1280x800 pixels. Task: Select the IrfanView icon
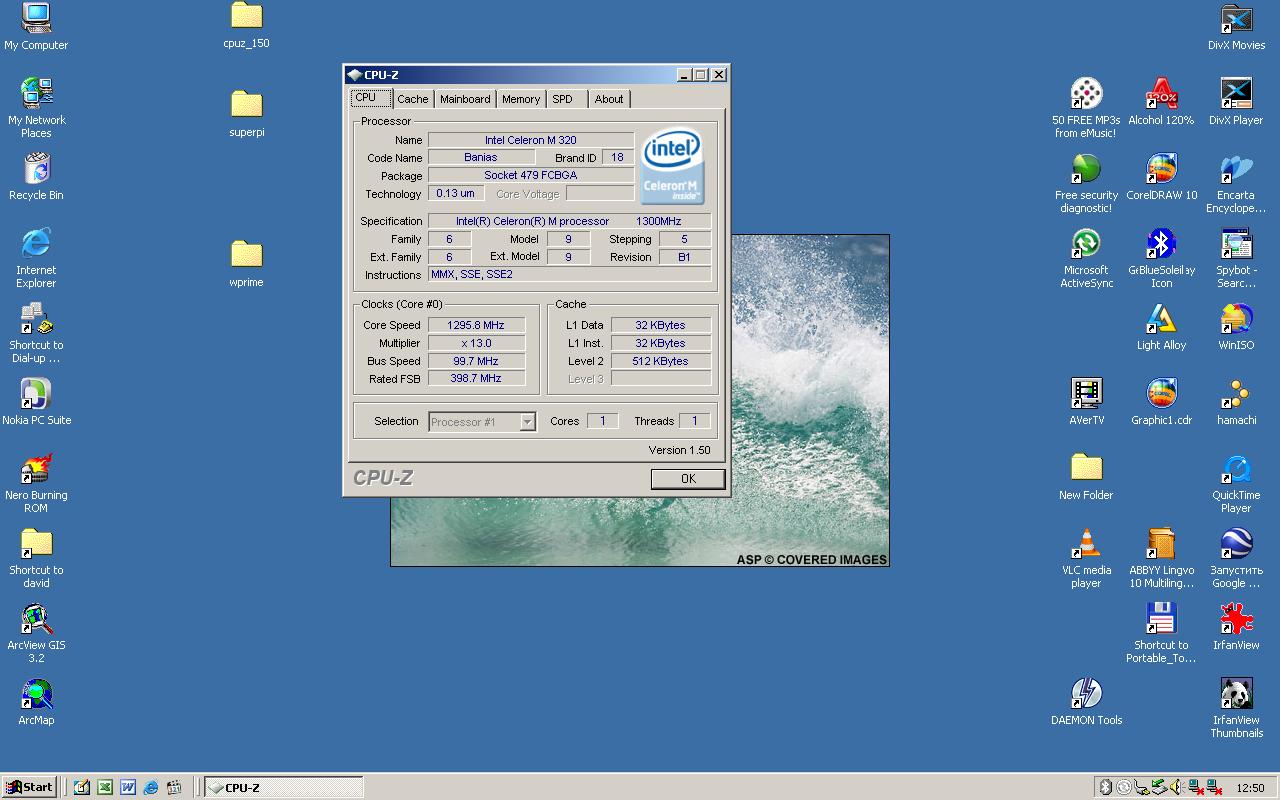pyautogui.click(x=1236, y=626)
